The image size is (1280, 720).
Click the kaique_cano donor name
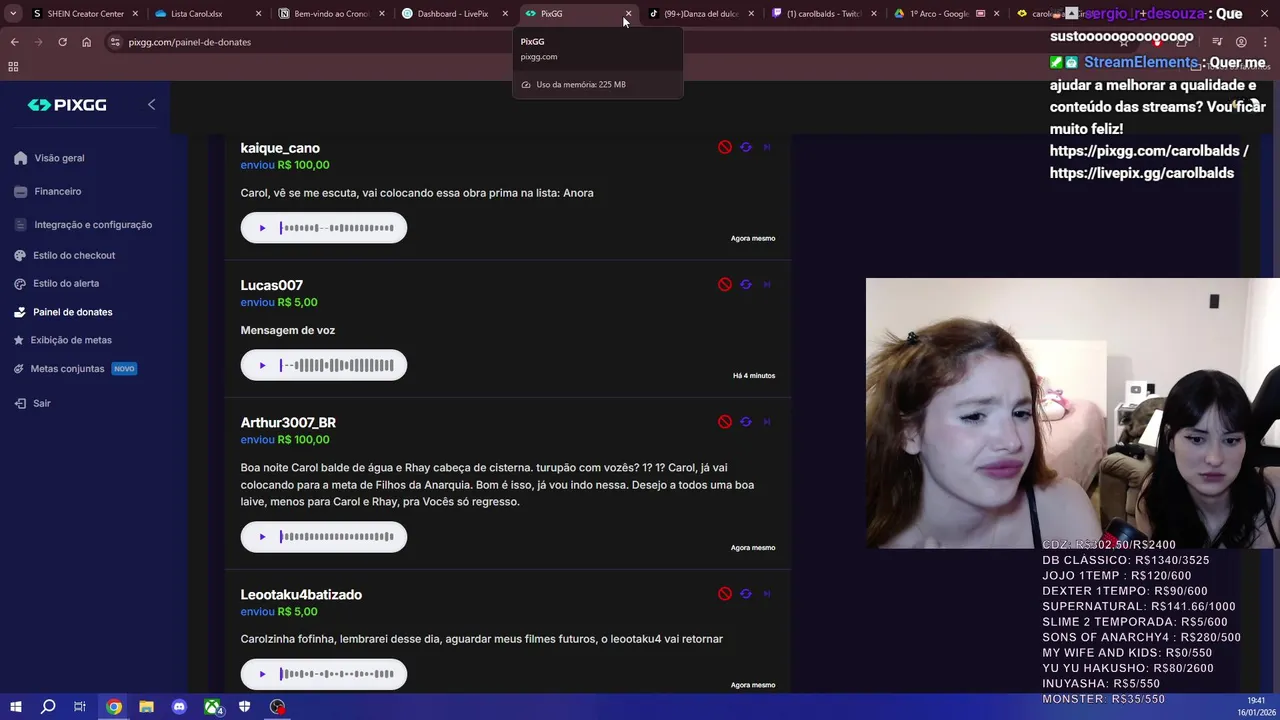coord(280,148)
